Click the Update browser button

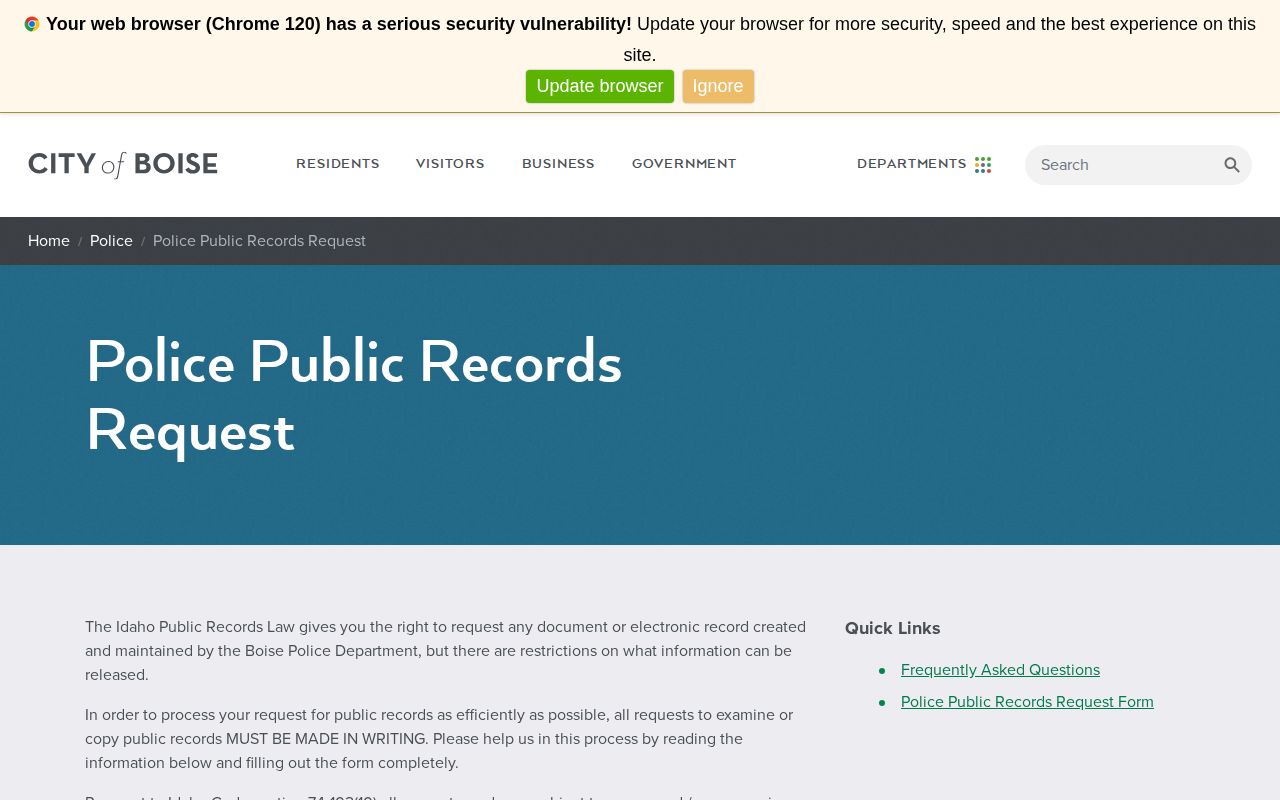(x=600, y=86)
